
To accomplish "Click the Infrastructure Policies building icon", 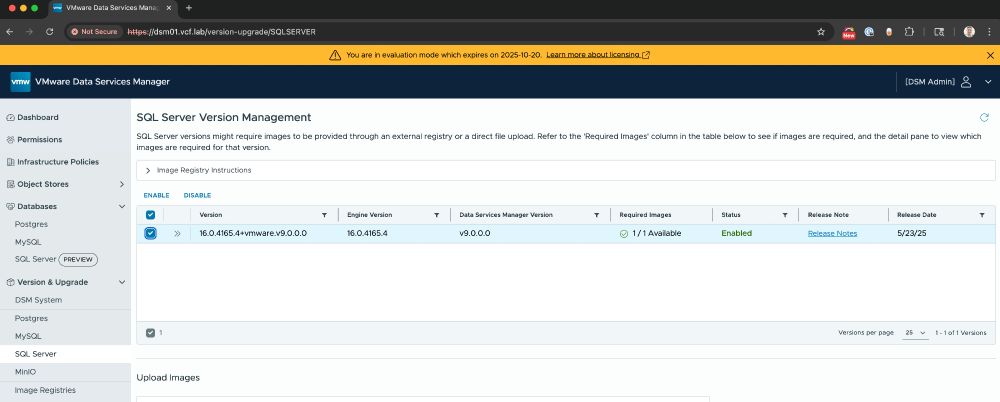I will pyautogui.click(x=10, y=162).
